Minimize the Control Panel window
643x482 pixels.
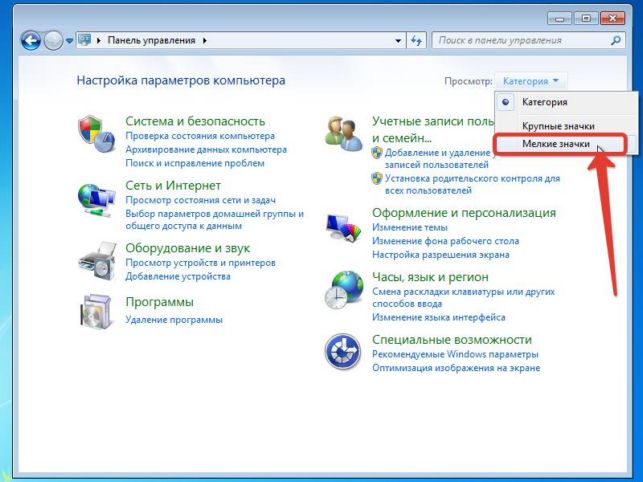pos(559,18)
